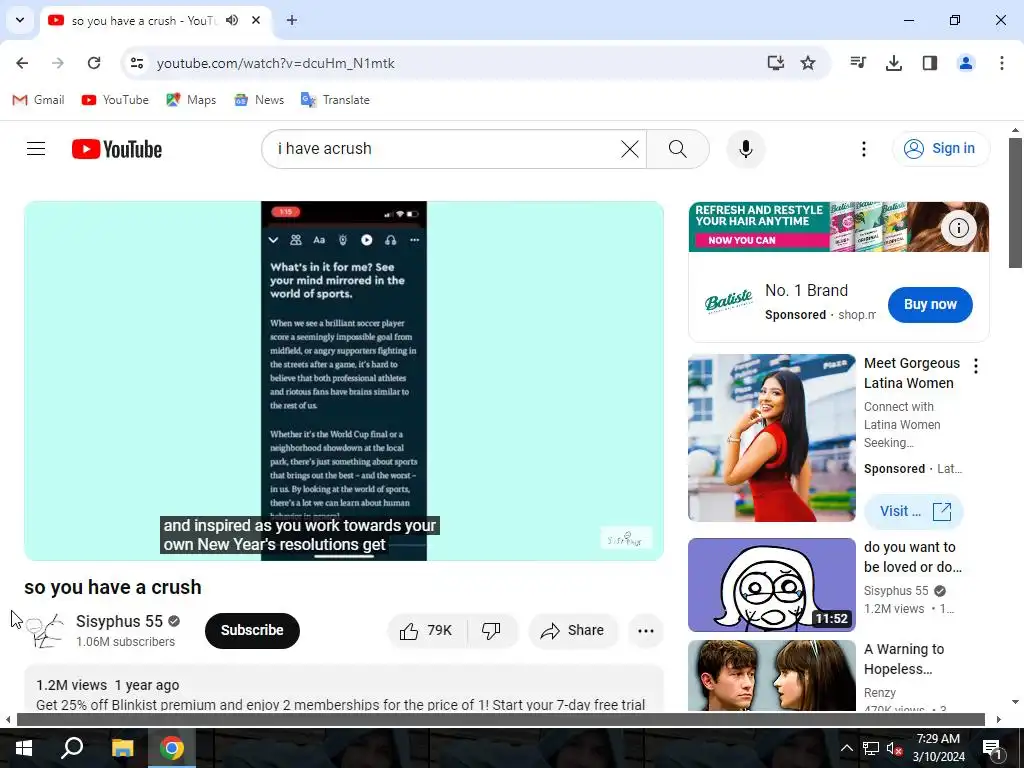Open options for Latina Women ad
The image size is (1024, 768).
click(x=976, y=366)
